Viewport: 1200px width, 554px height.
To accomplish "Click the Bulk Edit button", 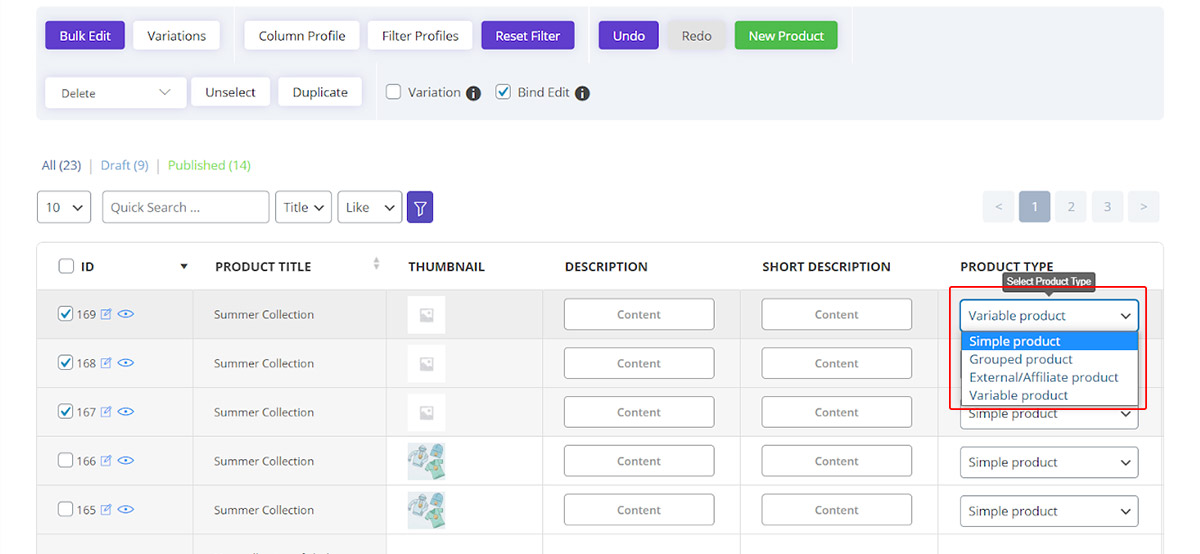I will pos(85,36).
